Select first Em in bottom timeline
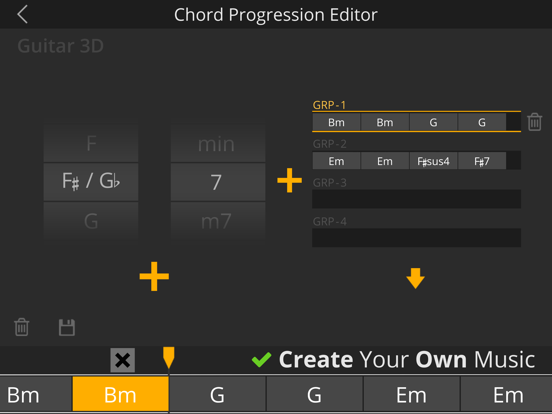The image size is (552, 414). point(412,394)
